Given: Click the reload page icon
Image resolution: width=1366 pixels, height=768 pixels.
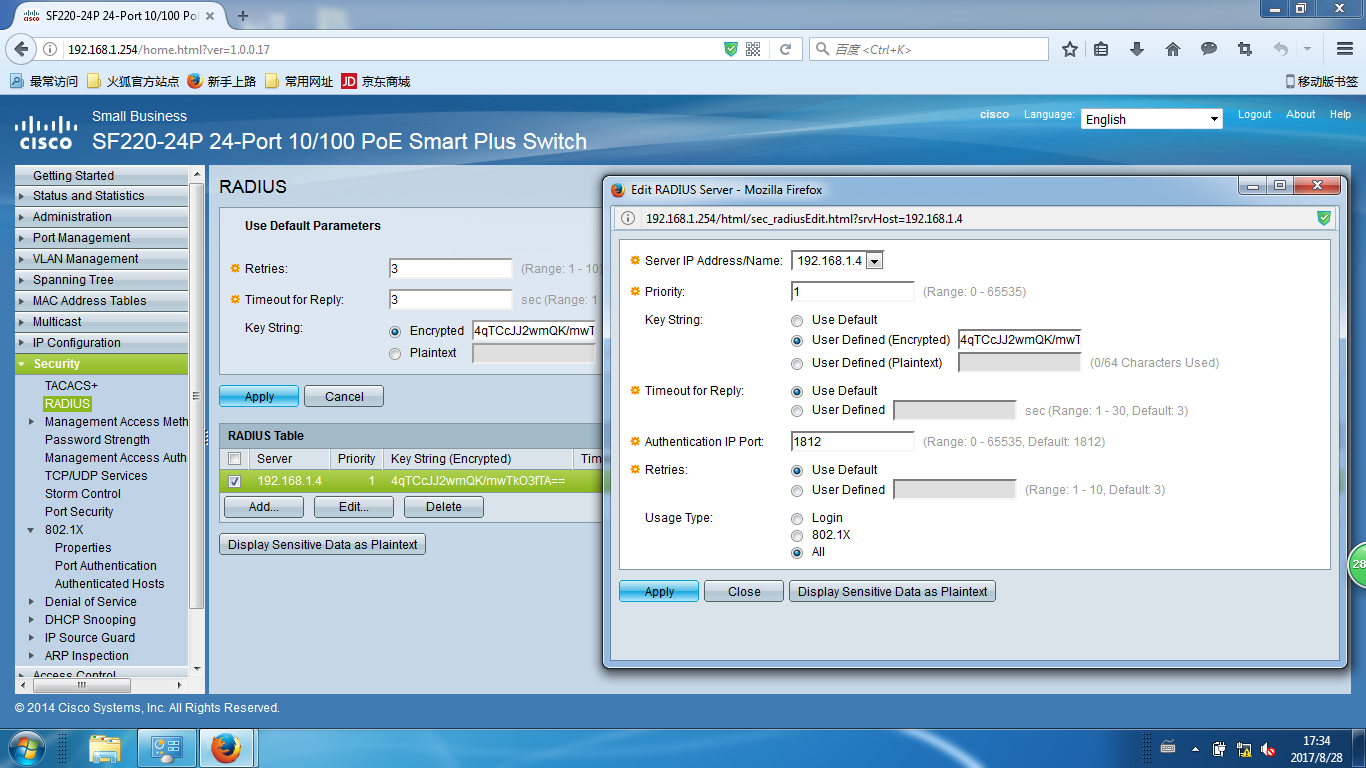Looking at the screenshot, I should 786,49.
